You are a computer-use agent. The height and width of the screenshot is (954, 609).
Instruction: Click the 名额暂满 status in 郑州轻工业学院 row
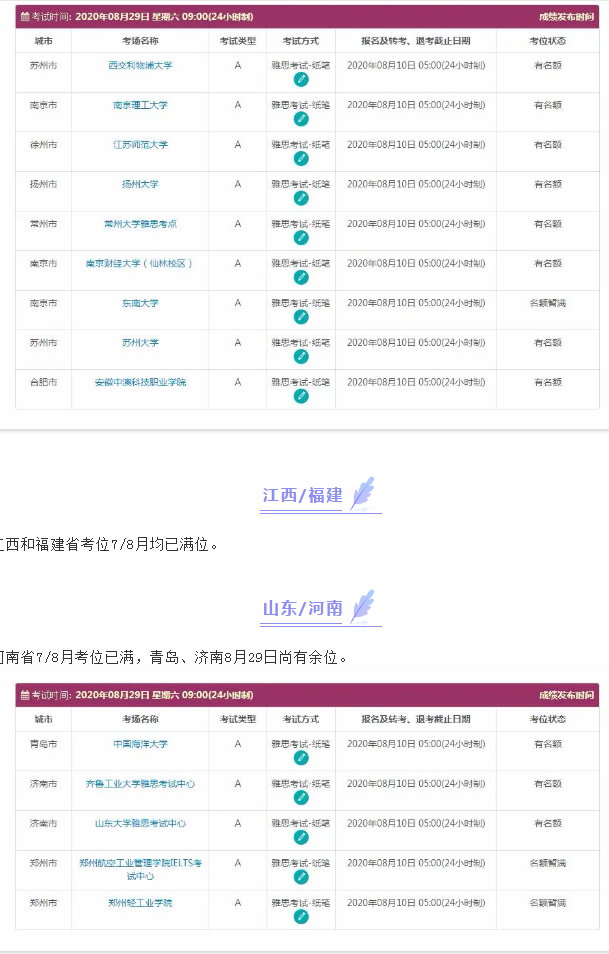coord(548,902)
